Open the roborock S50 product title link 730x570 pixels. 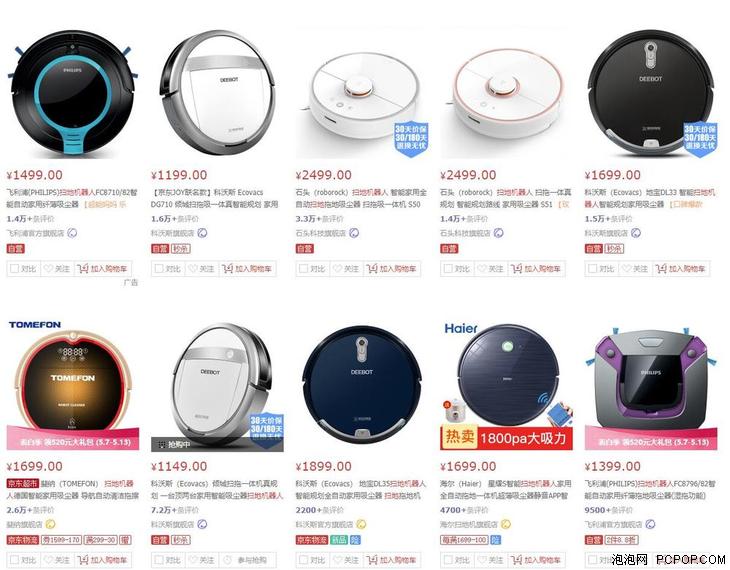pyautogui.click(x=361, y=198)
